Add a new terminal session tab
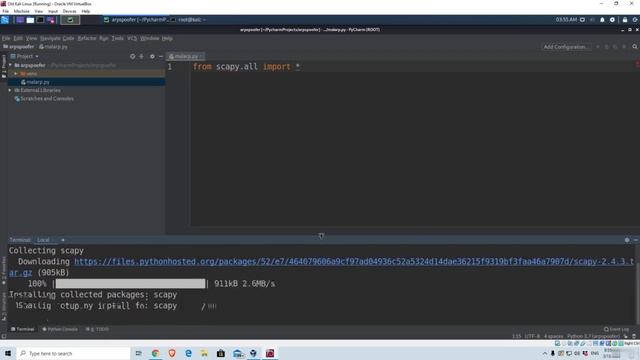 click(62, 240)
